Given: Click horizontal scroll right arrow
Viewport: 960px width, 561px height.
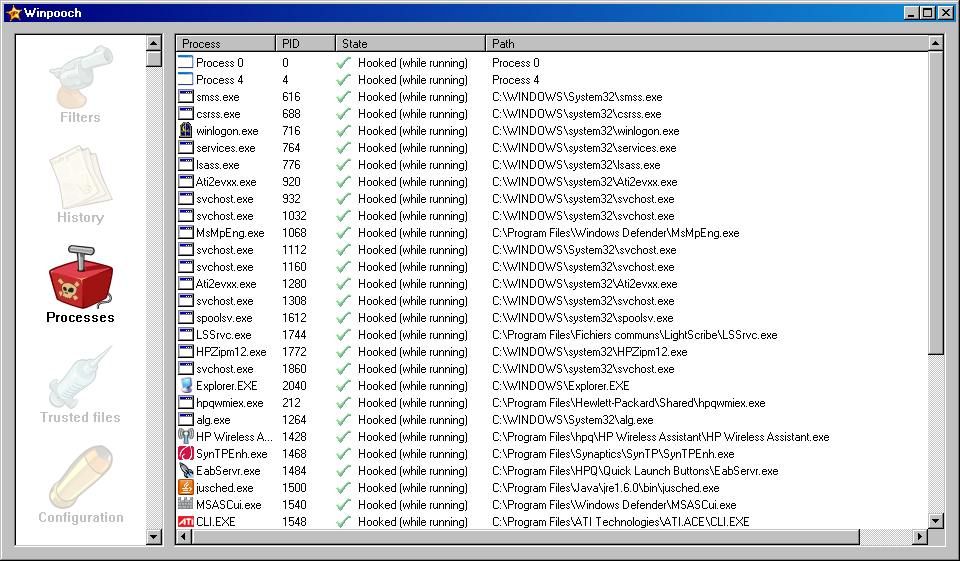Looking at the screenshot, I should (x=920, y=537).
